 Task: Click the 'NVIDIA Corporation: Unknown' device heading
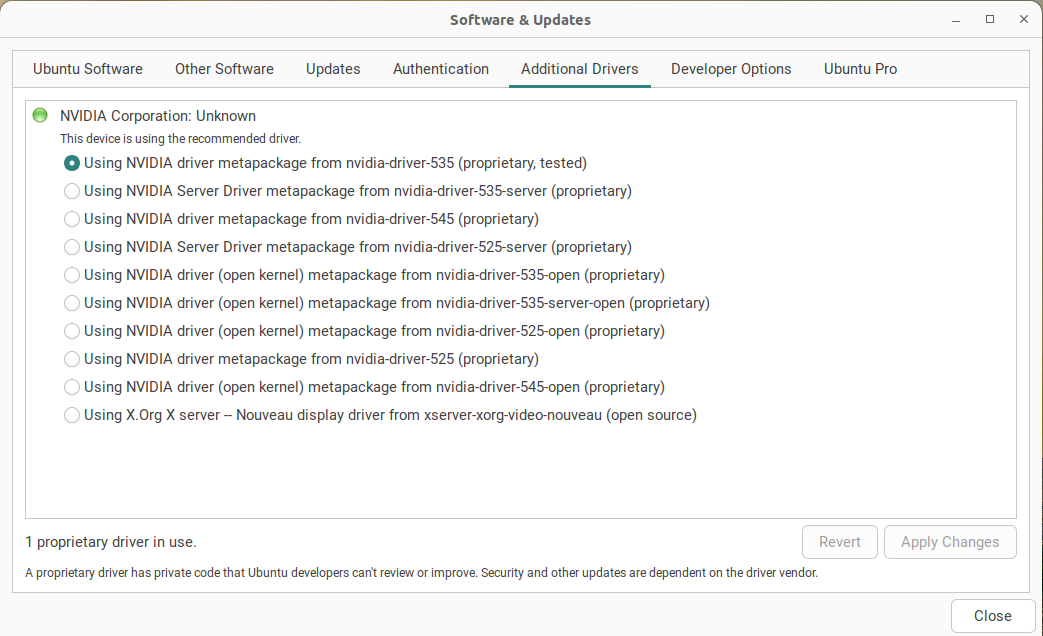click(x=158, y=116)
